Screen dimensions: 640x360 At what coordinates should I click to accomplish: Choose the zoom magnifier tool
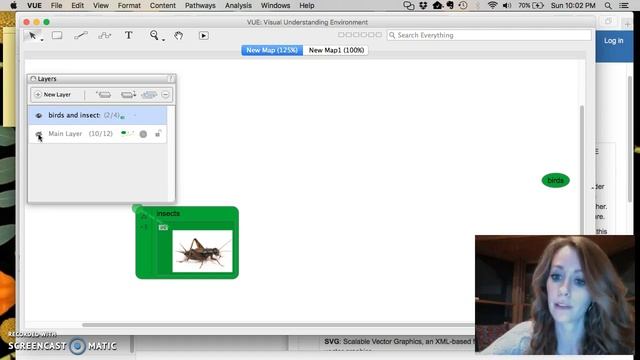click(154, 35)
